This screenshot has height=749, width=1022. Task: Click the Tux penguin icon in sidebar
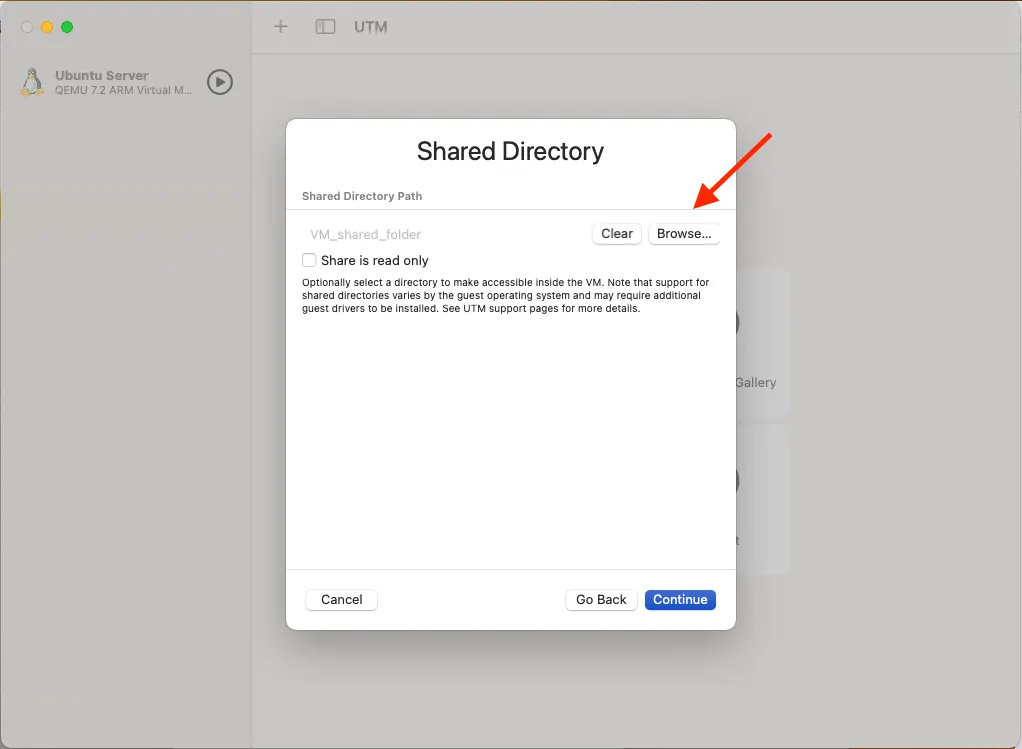(32, 82)
